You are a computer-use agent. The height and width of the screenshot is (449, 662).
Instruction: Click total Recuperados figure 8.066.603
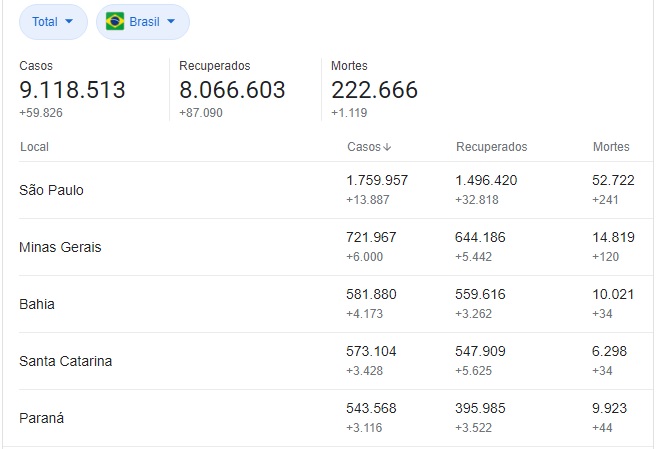point(232,90)
